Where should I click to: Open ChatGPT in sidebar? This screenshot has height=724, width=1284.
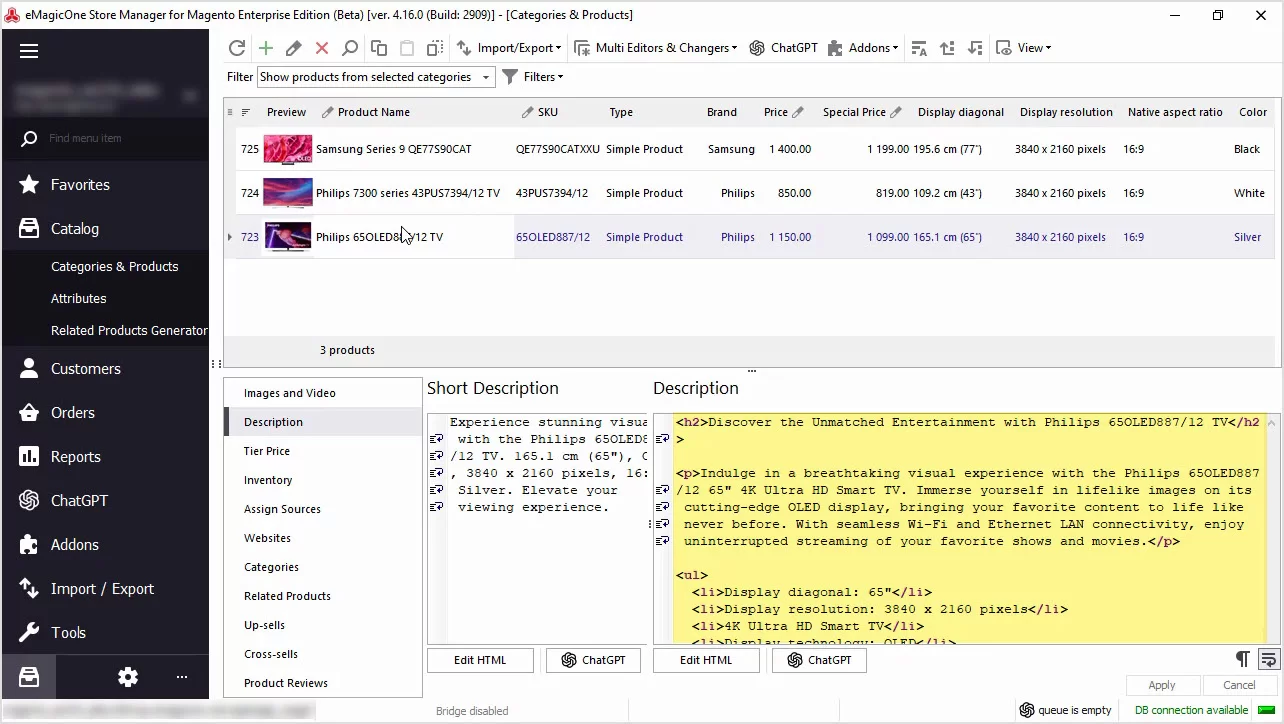point(105,501)
